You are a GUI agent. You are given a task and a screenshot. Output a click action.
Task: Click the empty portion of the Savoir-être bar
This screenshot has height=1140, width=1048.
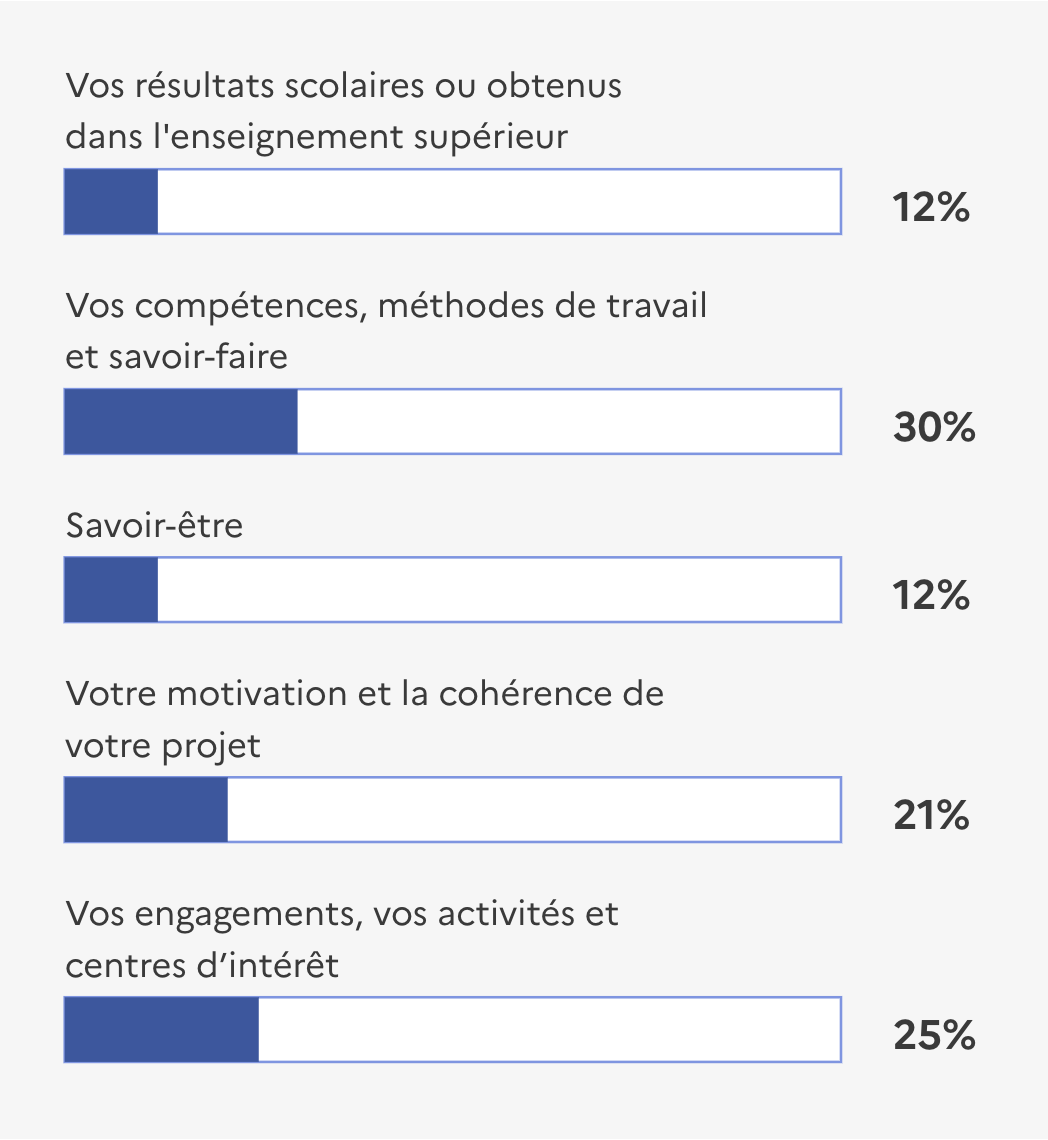pos(499,590)
